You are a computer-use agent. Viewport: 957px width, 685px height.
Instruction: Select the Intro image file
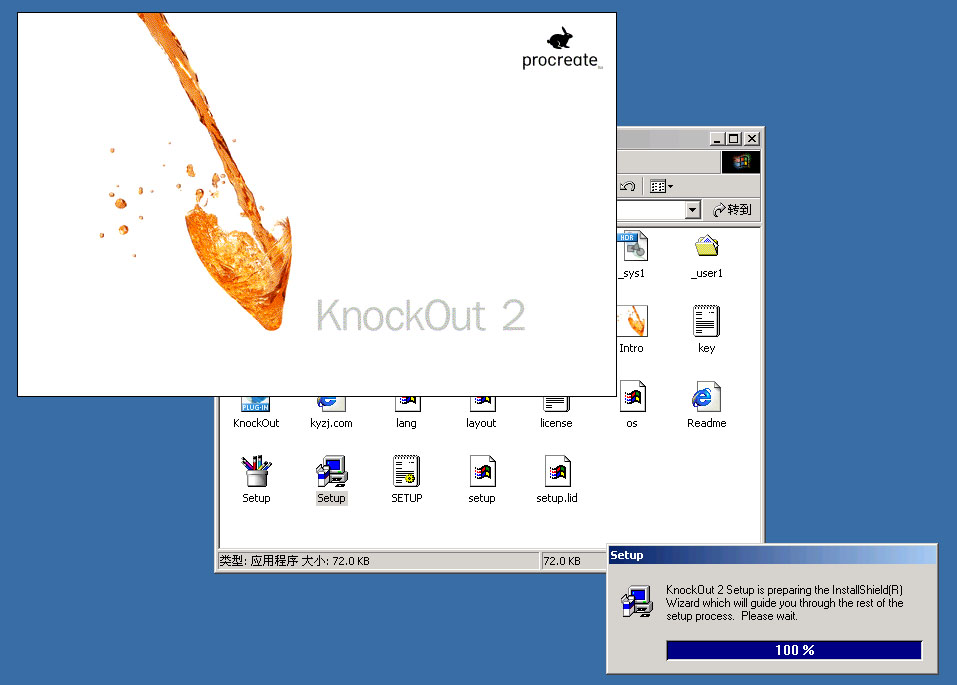click(633, 321)
